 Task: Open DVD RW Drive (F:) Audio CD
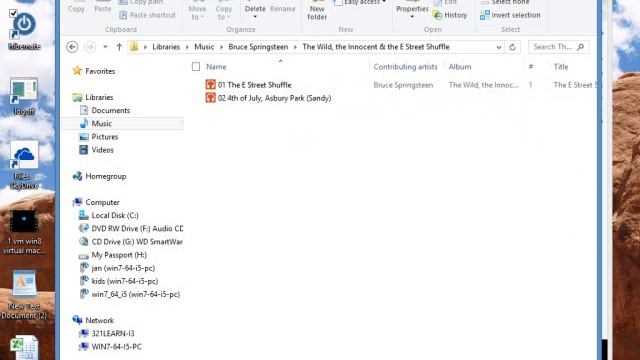point(137,229)
